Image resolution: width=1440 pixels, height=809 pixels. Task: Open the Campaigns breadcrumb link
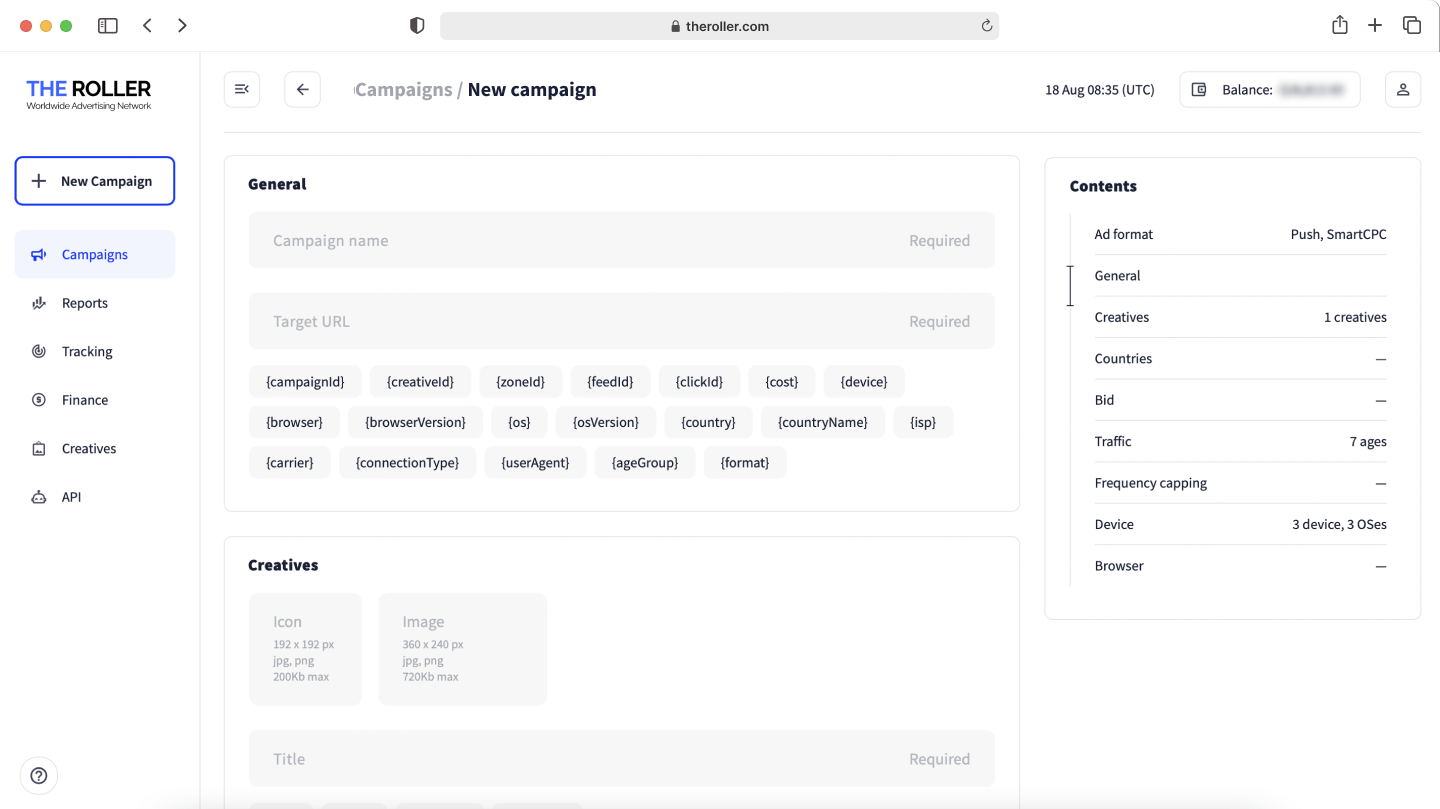[x=403, y=89]
